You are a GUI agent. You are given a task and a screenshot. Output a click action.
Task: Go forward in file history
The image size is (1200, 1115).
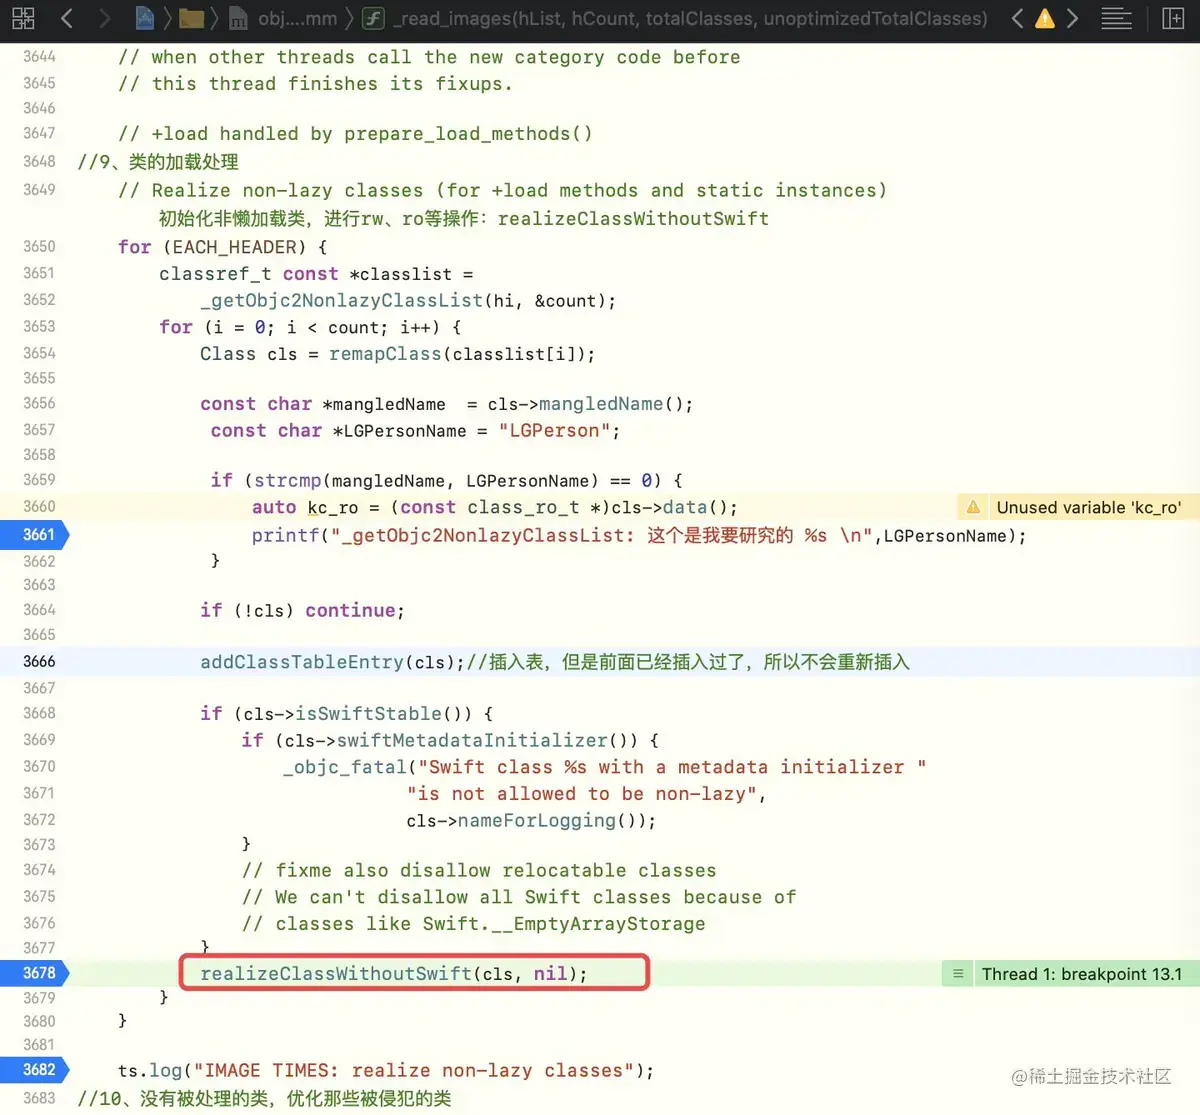click(104, 18)
